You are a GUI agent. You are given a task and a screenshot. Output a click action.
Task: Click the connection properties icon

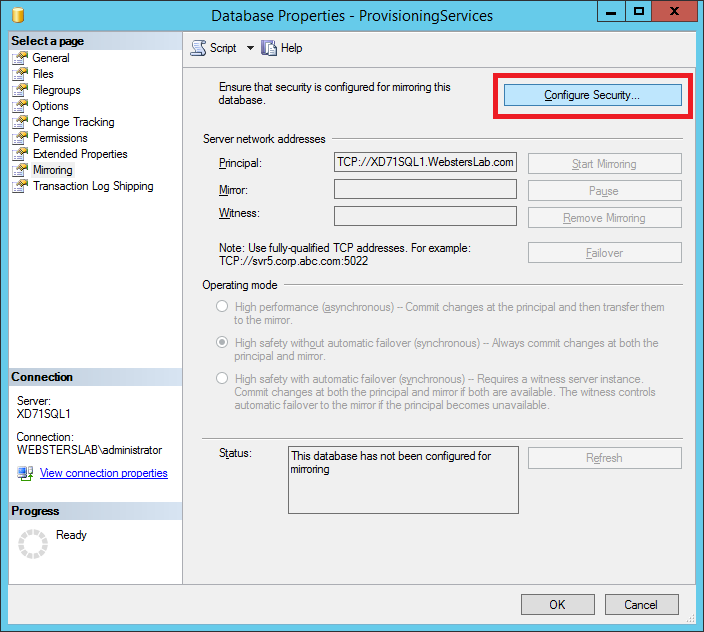pos(25,473)
